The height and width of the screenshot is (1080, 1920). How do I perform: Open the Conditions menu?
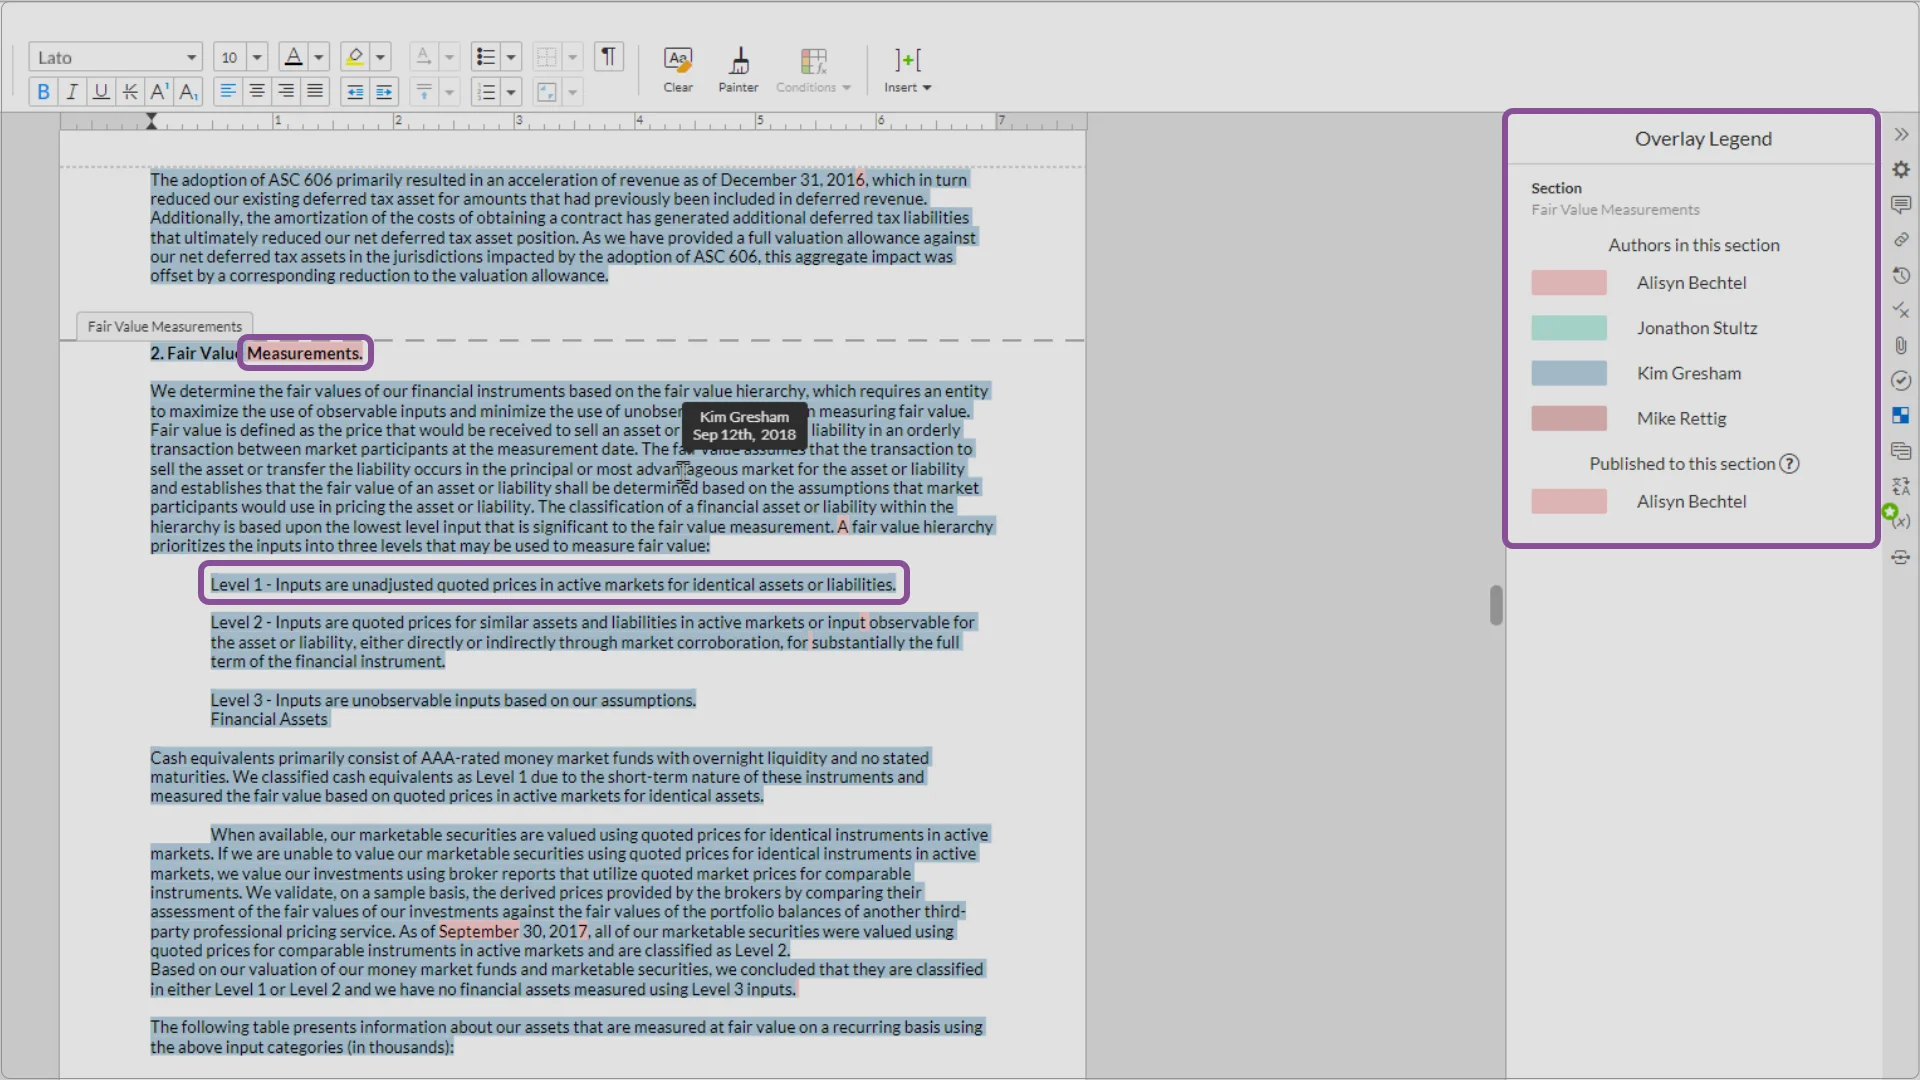pyautogui.click(x=813, y=68)
